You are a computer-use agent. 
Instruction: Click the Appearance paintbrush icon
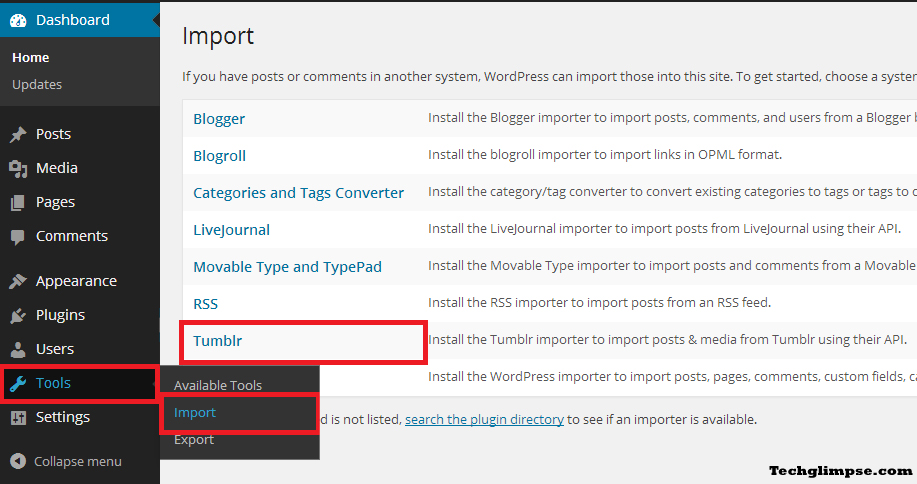coord(18,281)
